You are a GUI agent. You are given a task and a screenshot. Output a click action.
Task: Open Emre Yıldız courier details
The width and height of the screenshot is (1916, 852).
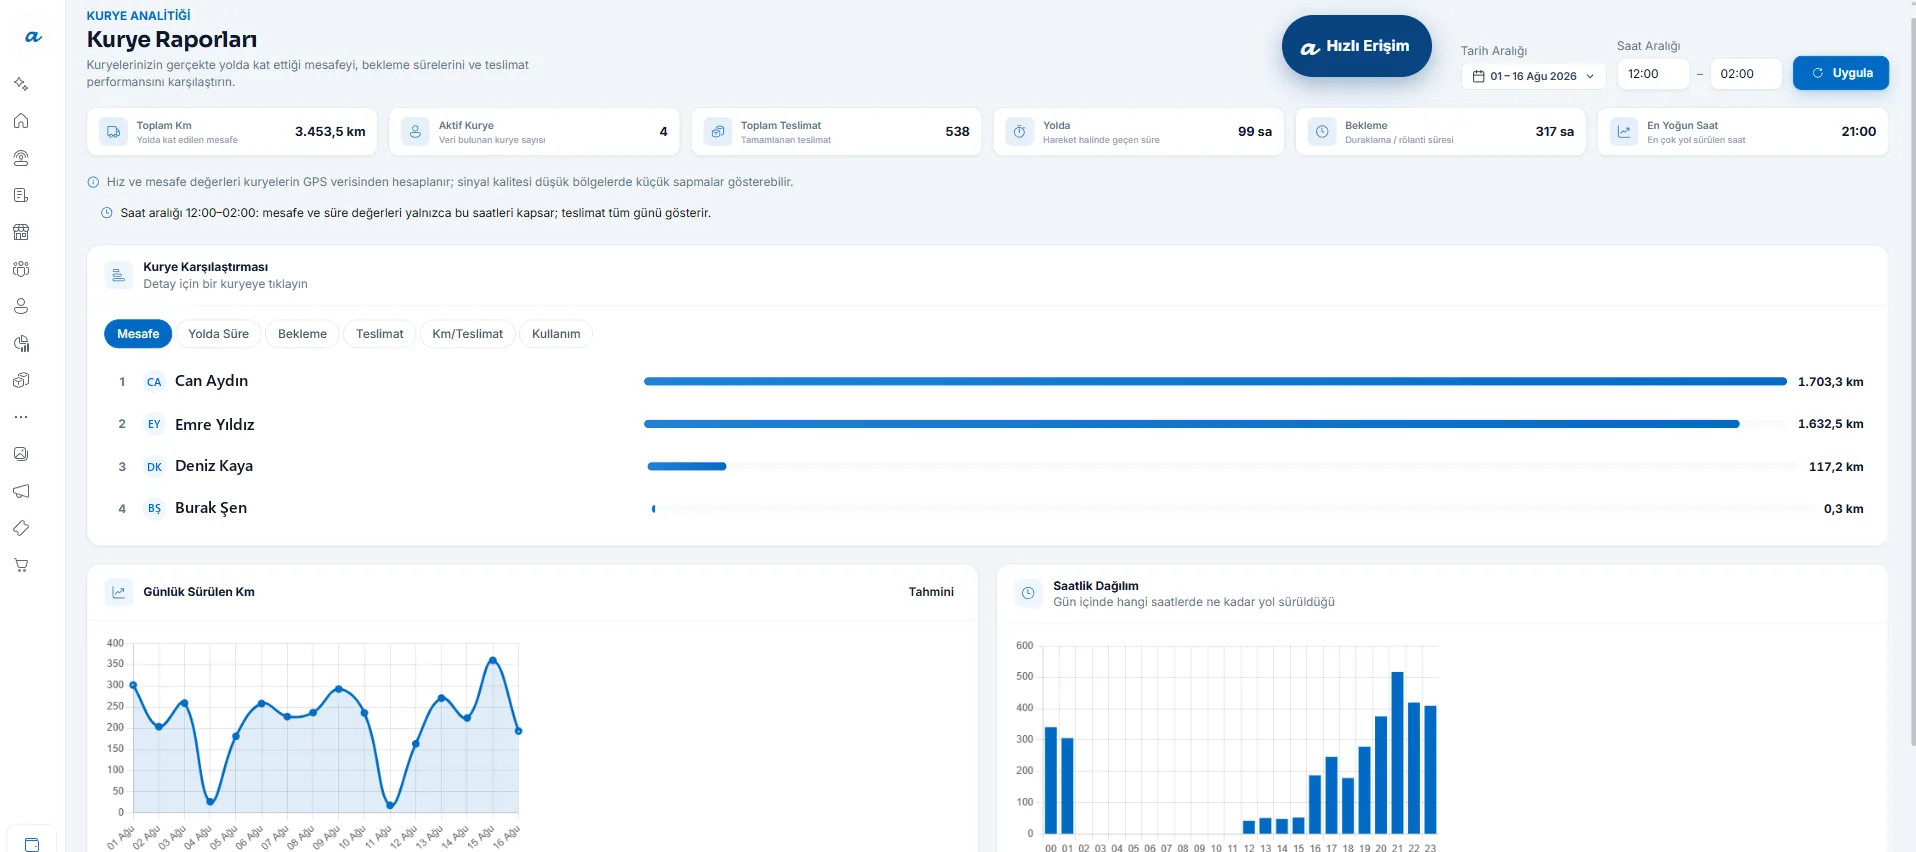[987, 424]
